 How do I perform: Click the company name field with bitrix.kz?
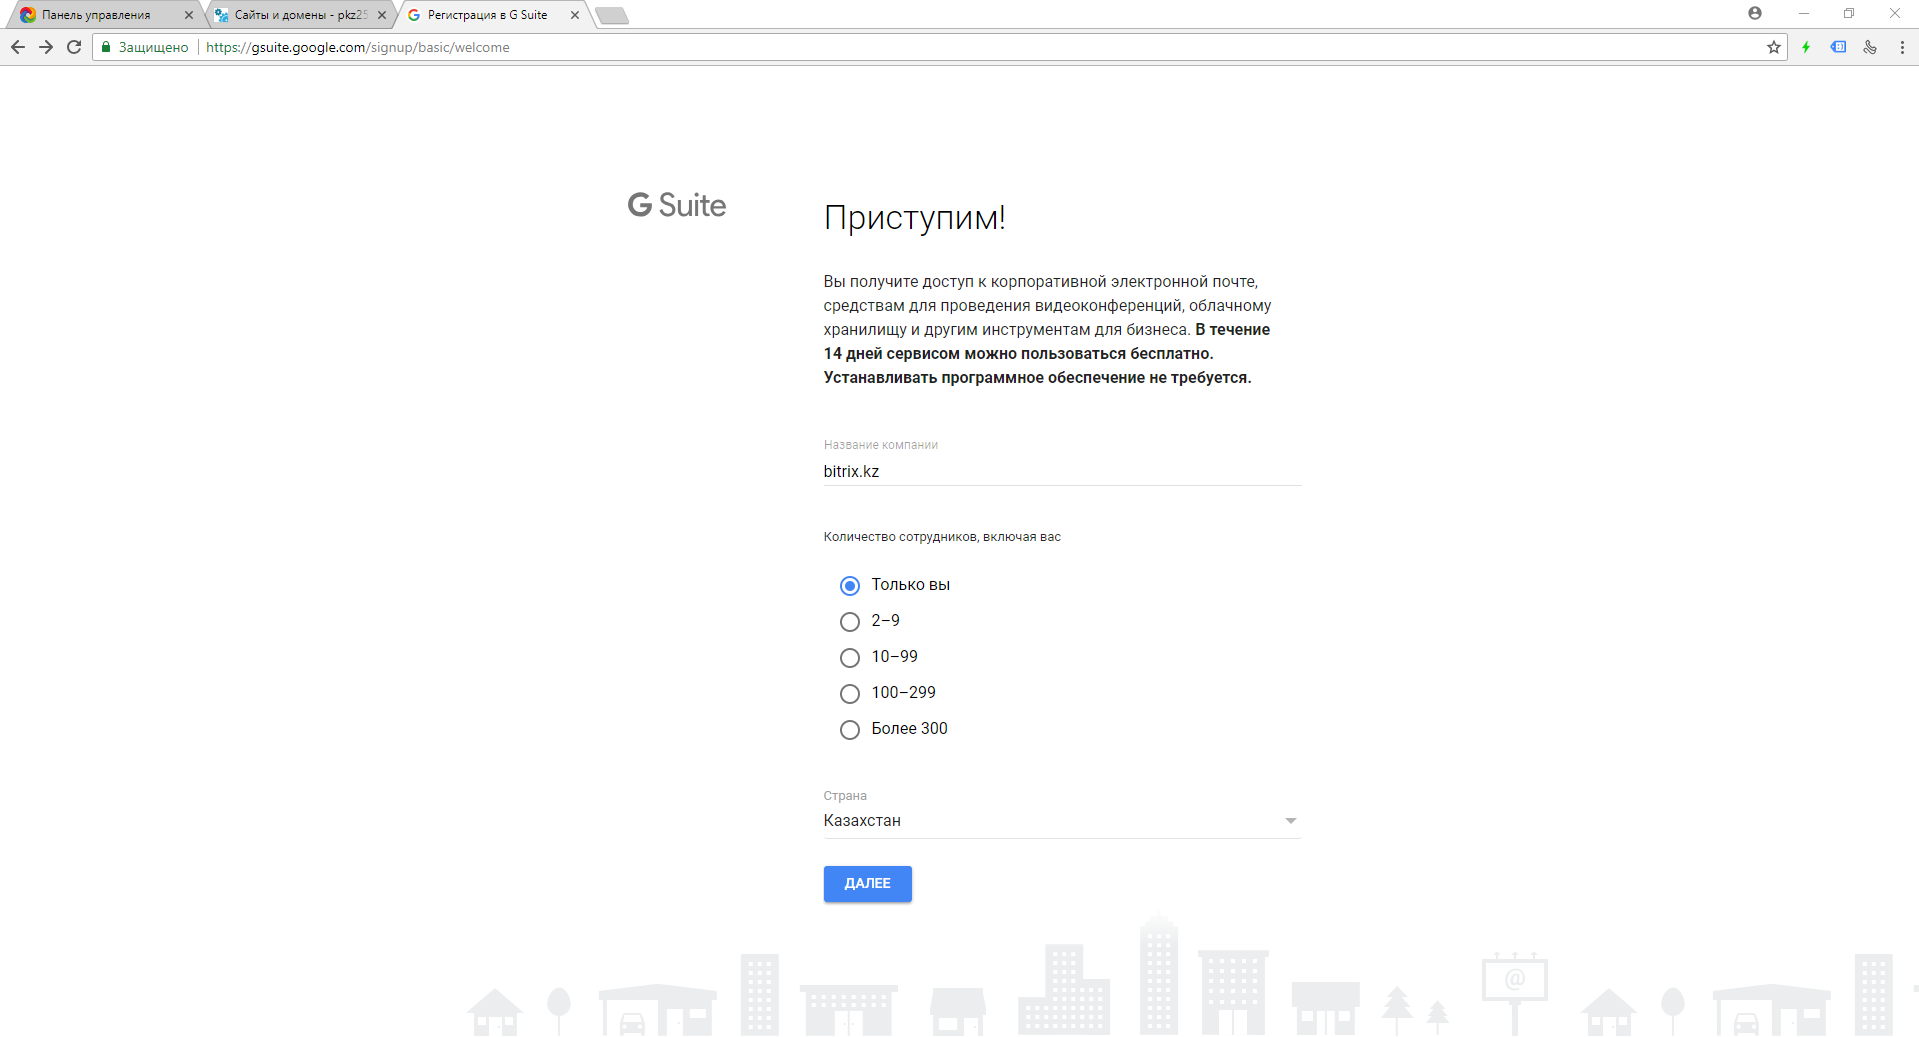tap(1060, 471)
